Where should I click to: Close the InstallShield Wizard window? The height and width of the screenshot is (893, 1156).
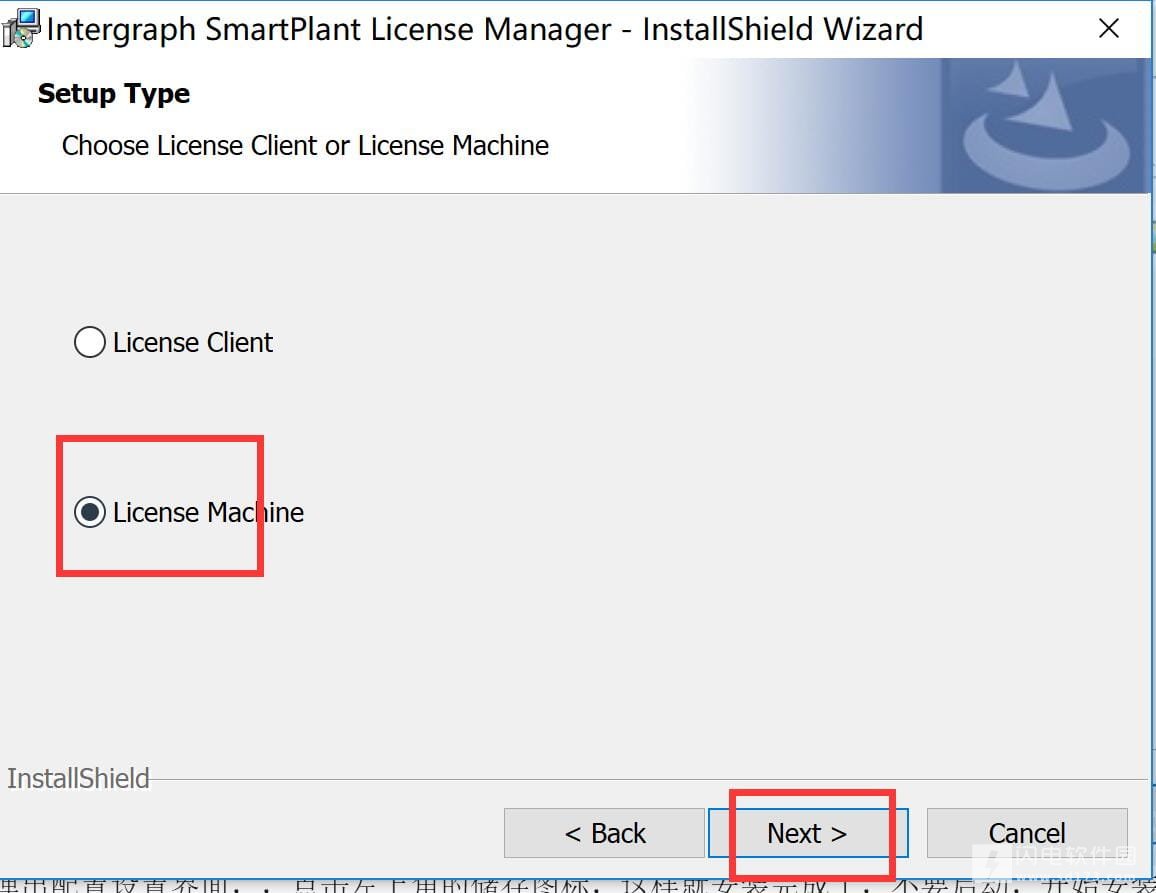tap(1108, 29)
